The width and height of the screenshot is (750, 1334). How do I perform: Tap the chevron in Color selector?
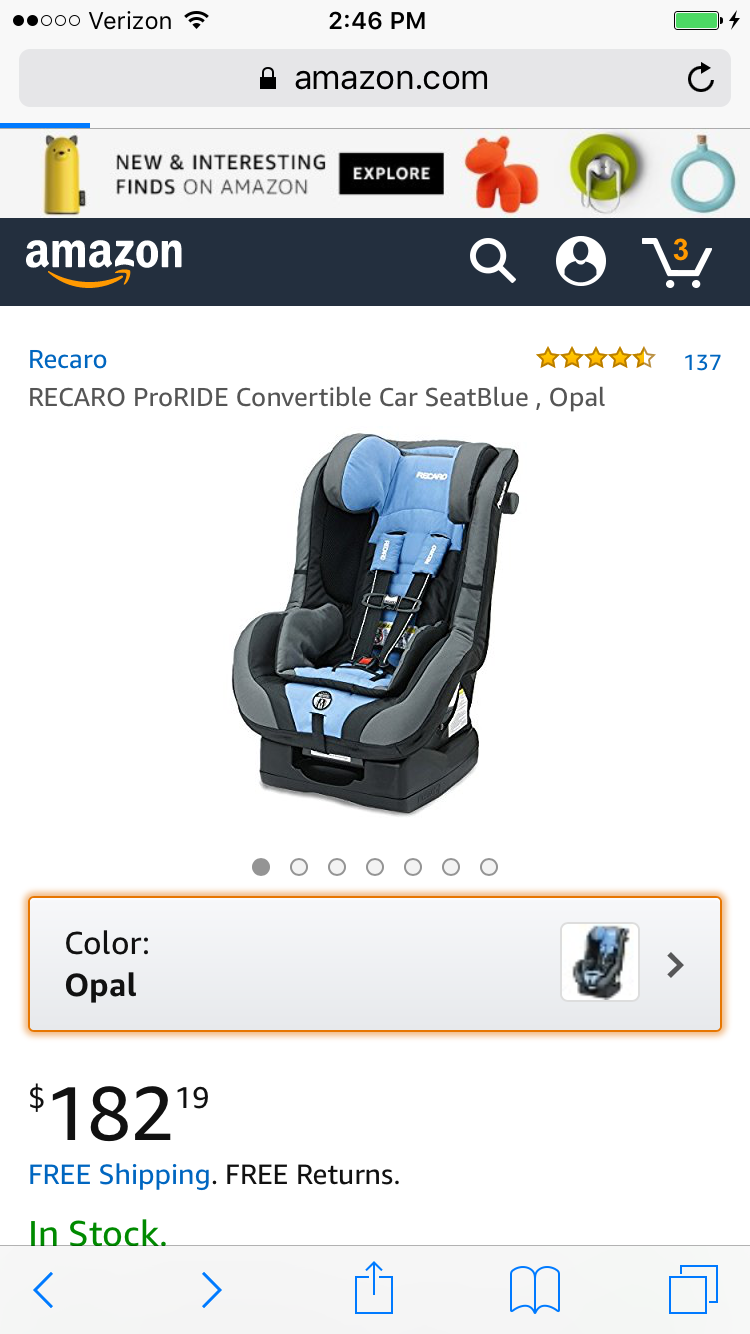tap(676, 965)
